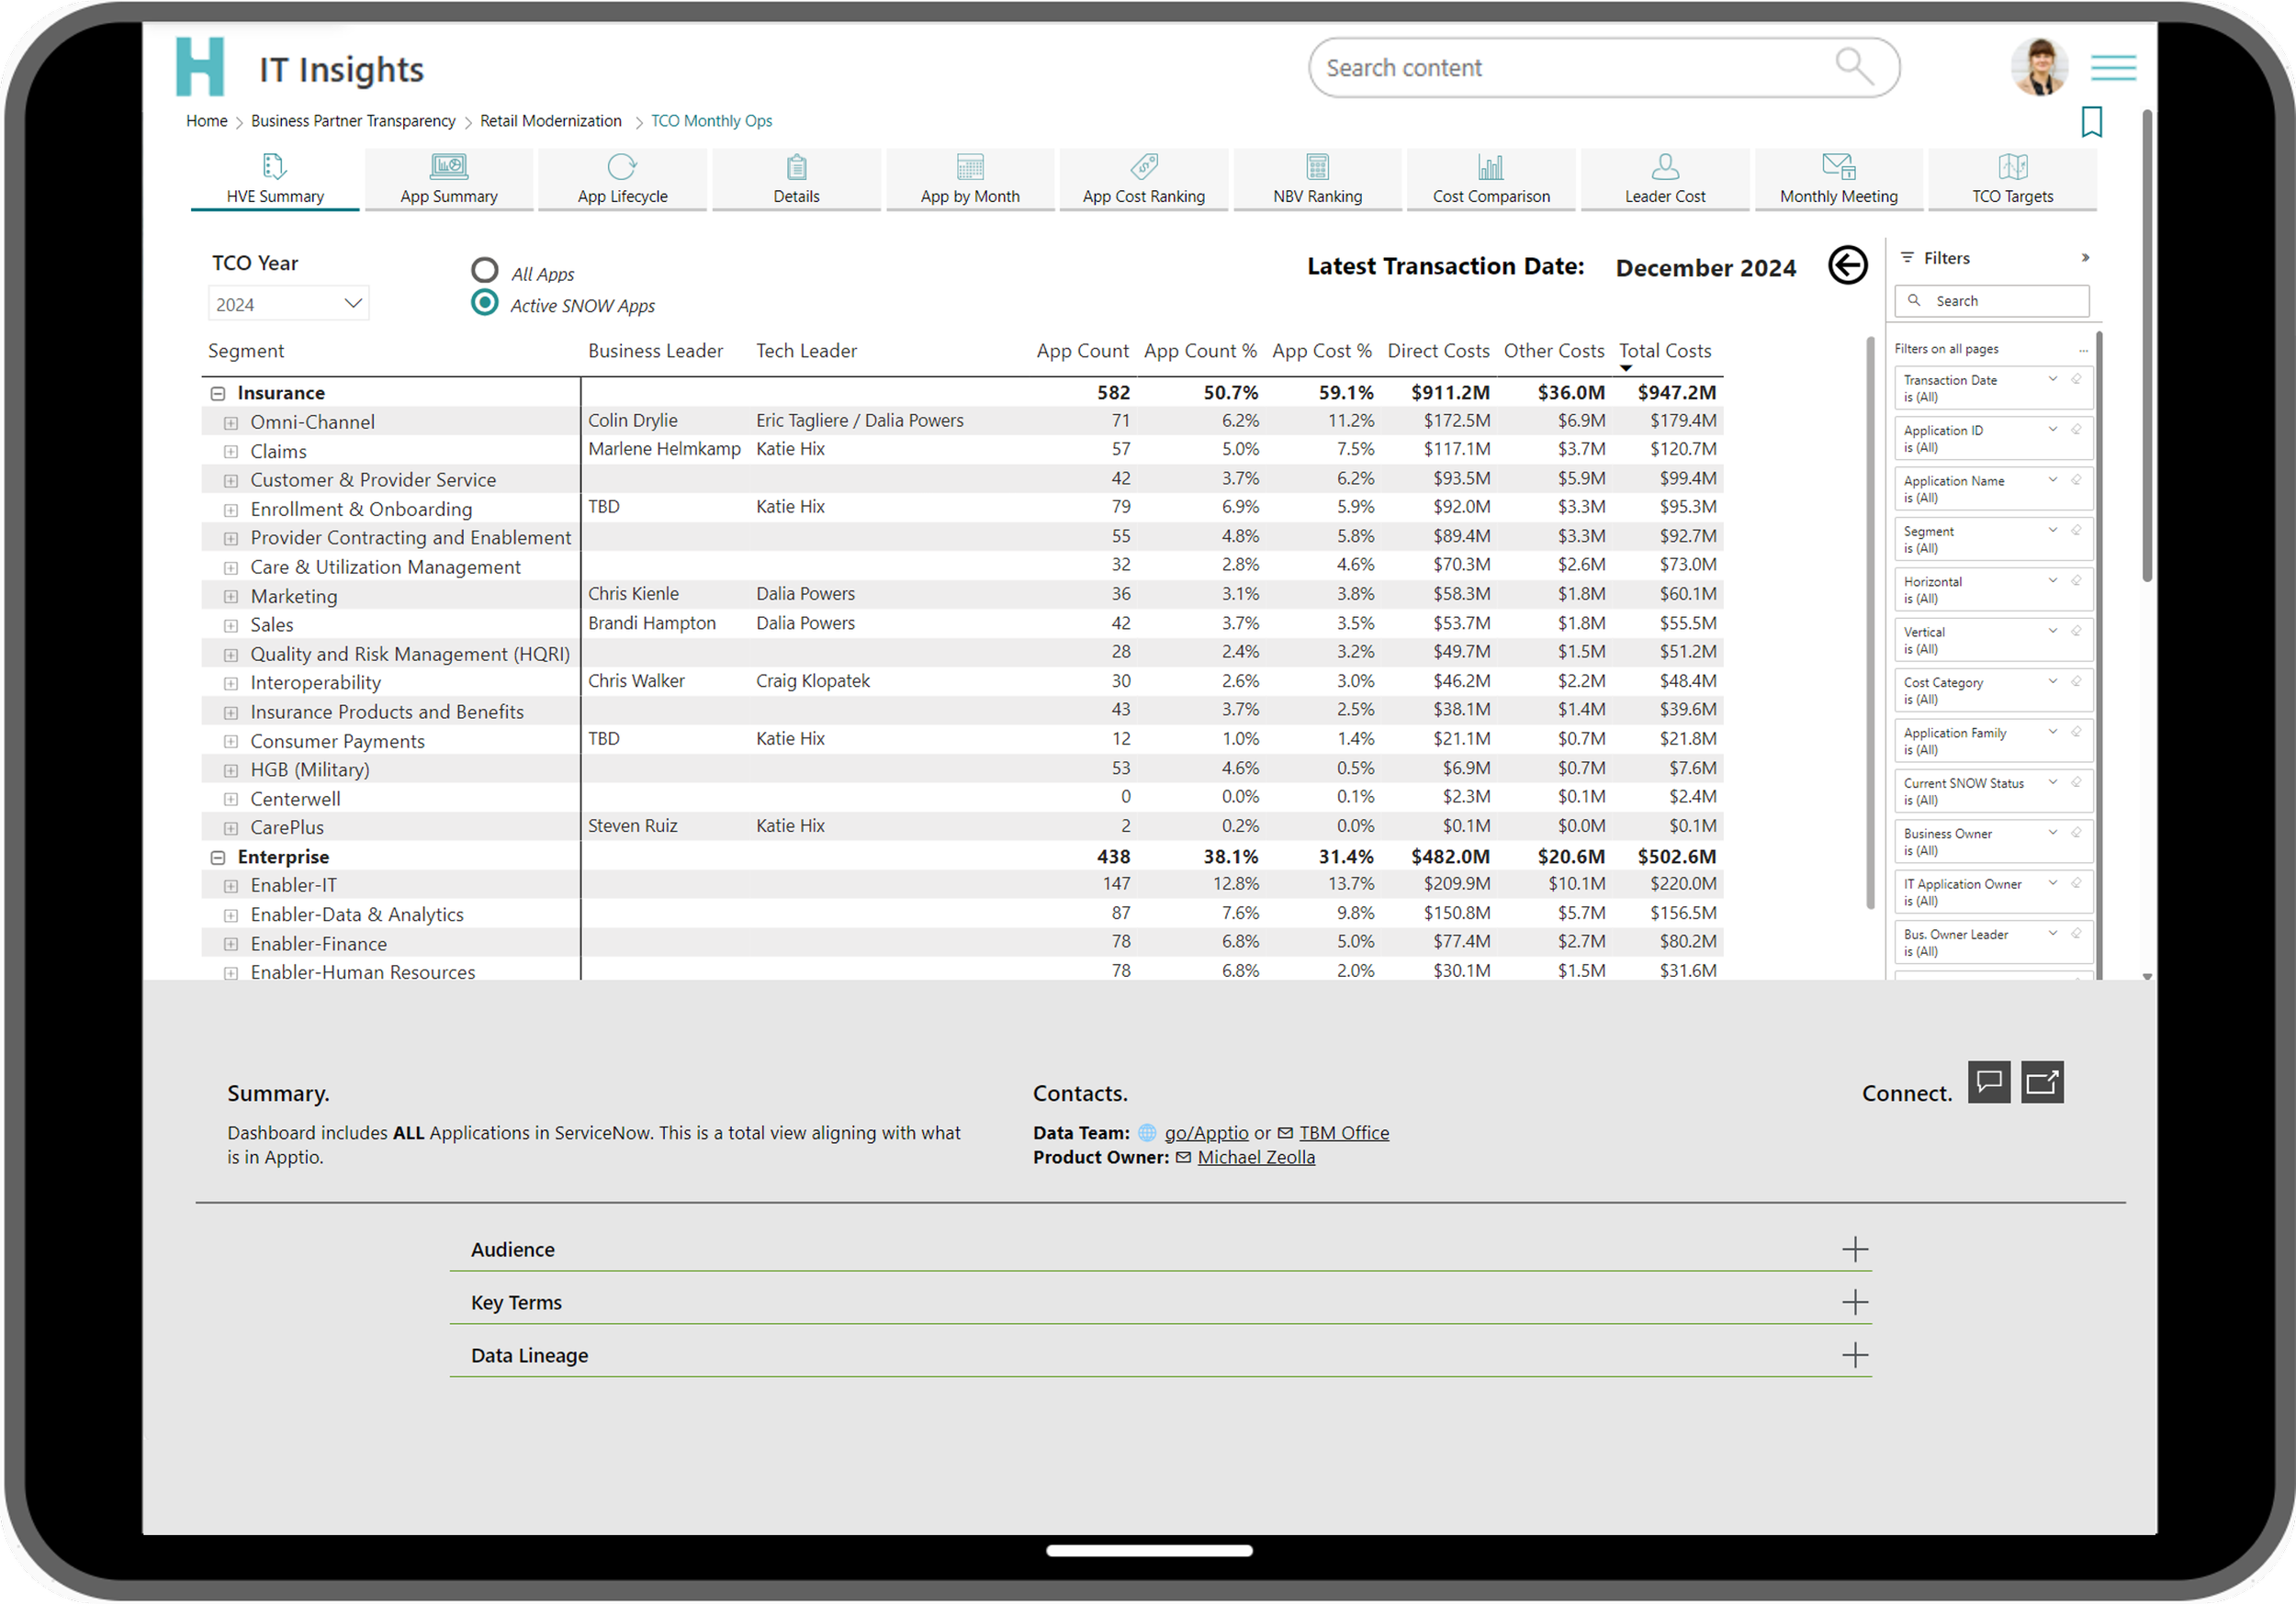2296x1604 pixels.
Task: Clear the Application ID filter eraser icon
Action: 2076,429
